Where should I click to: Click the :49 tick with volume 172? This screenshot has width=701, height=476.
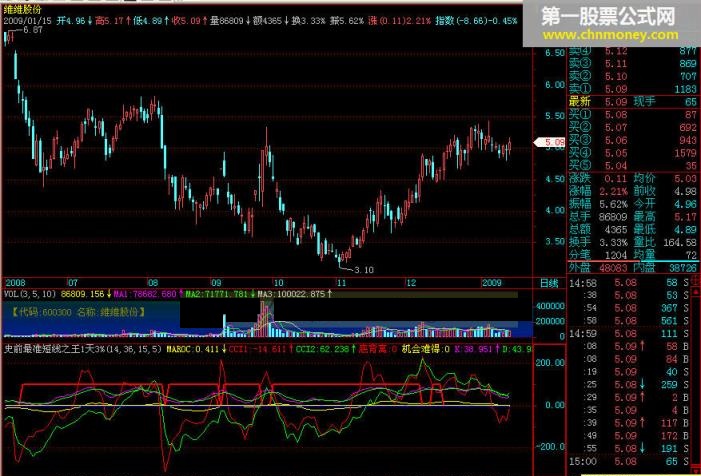point(637,435)
